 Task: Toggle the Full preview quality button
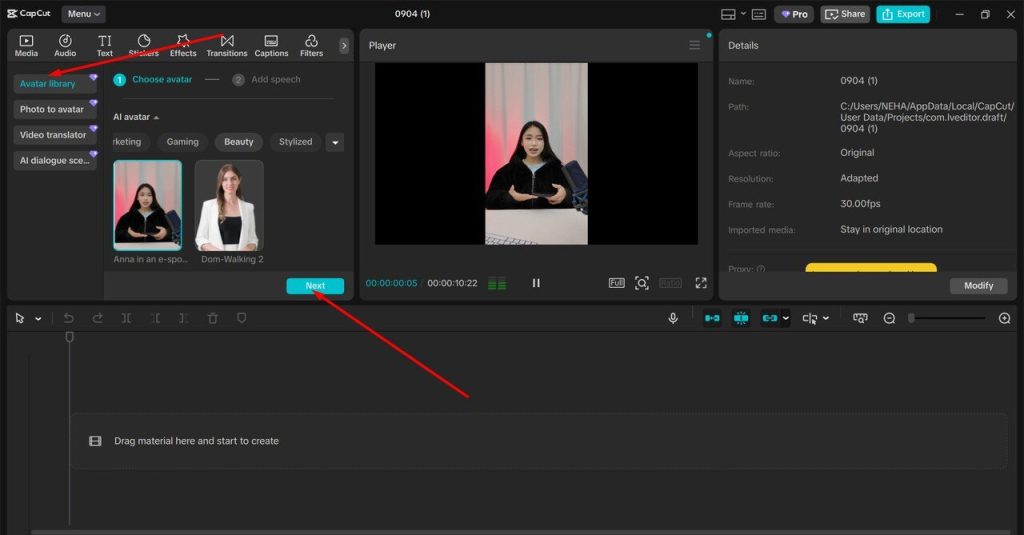[x=616, y=283]
